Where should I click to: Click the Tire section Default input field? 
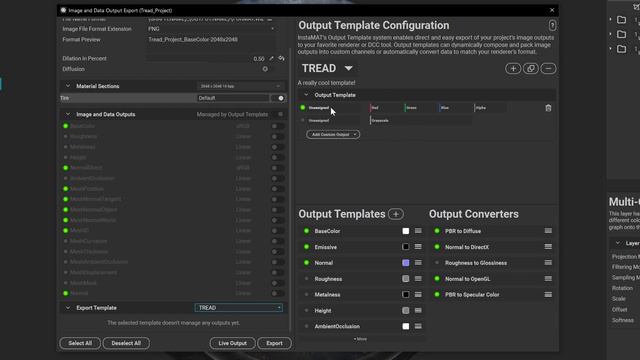(x=233, y=98)
